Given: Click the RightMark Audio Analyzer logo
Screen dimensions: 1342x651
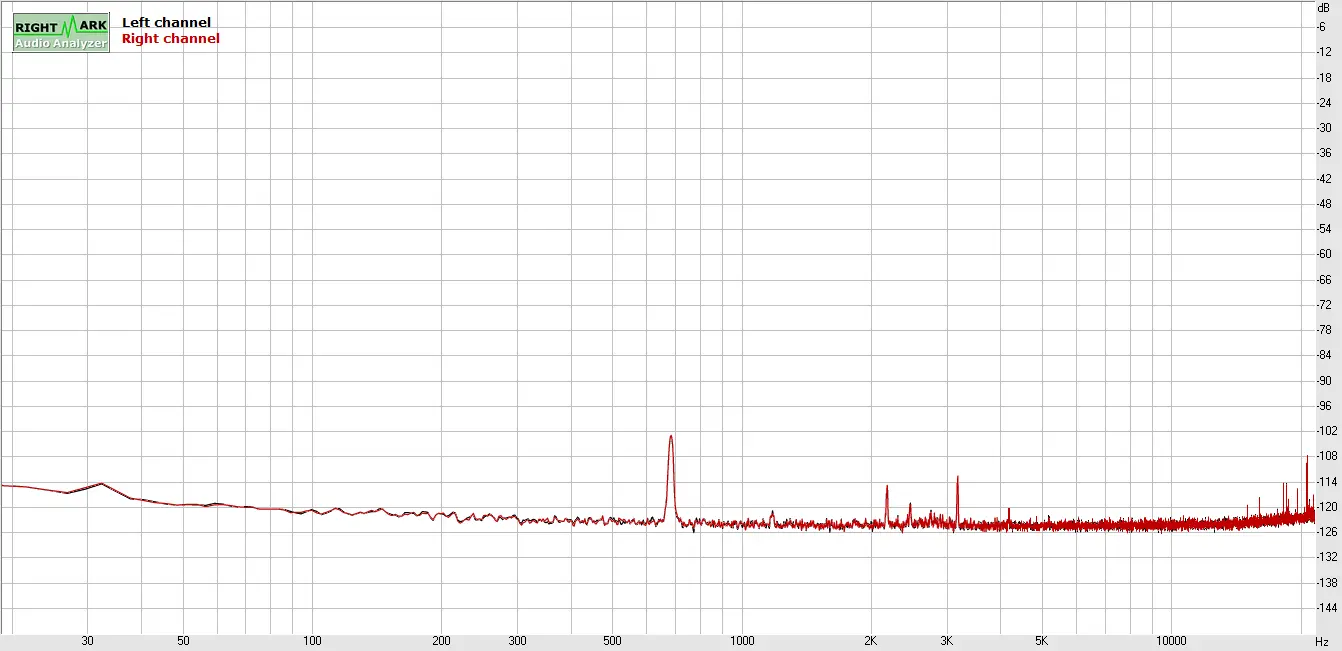Looking at the screenshot, I should tap(60, 33).
